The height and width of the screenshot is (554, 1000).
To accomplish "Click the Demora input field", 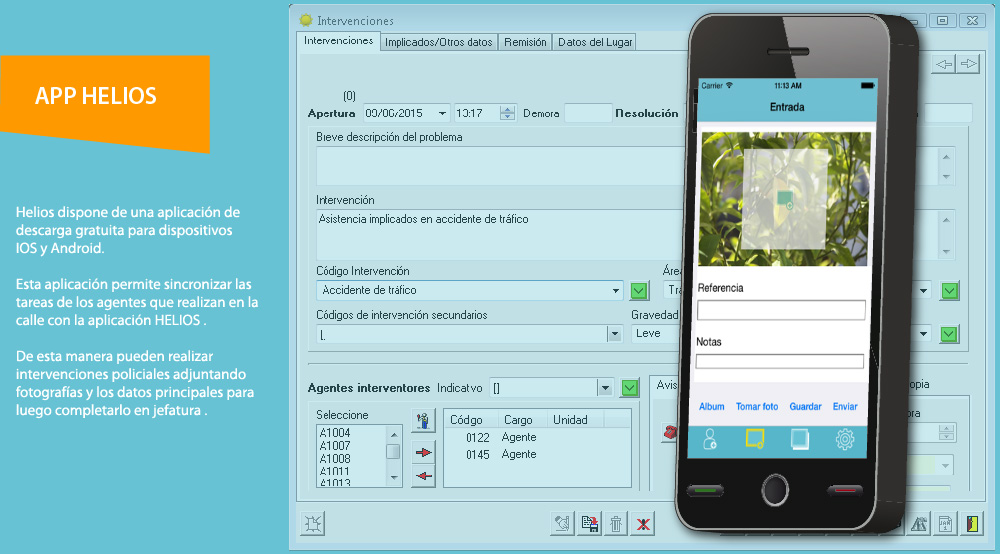I will coord(588,113).
